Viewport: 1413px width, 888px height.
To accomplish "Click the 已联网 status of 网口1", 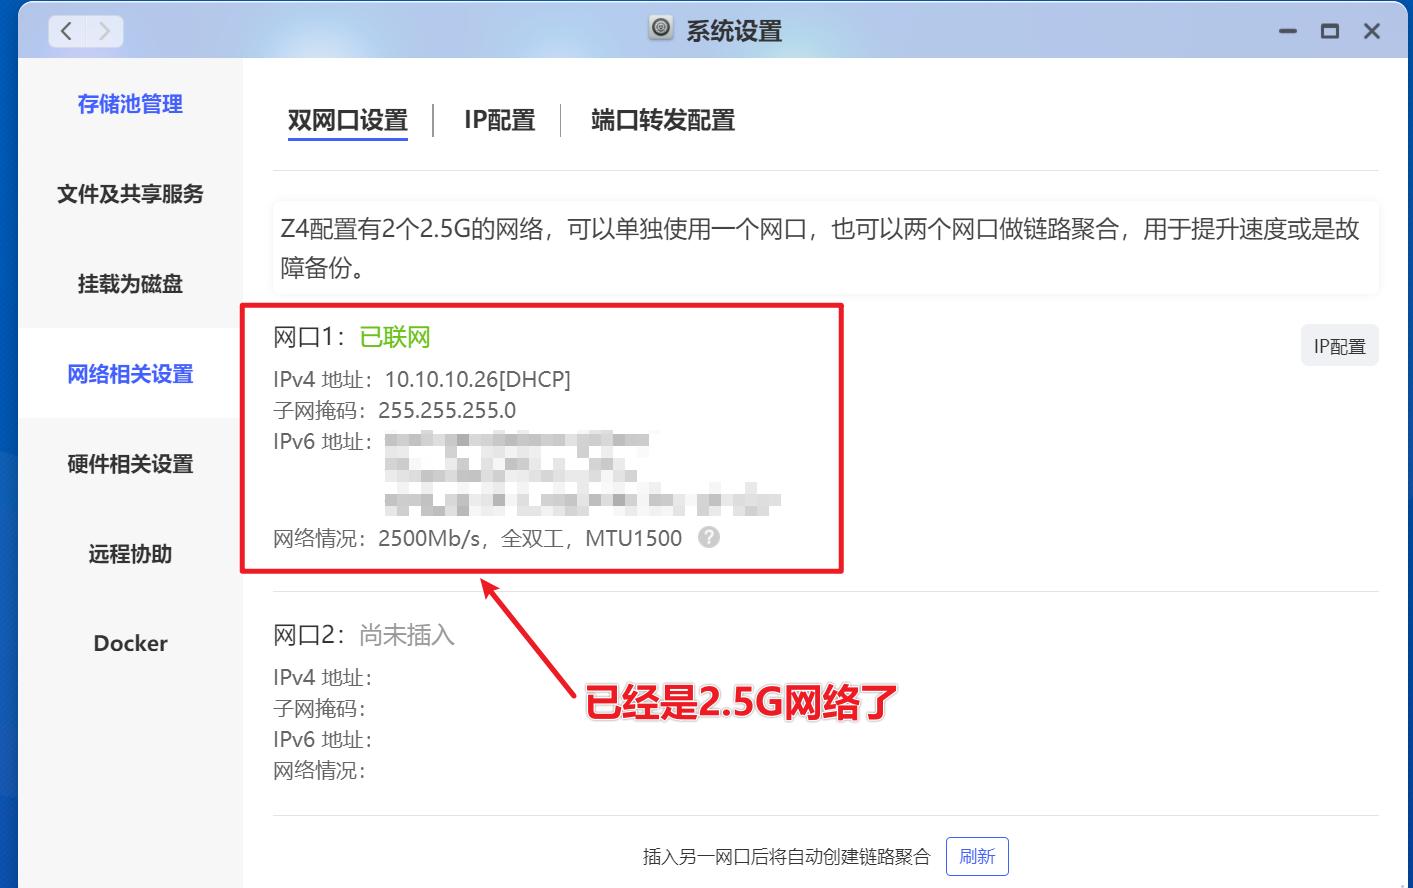I will point(394,337).
